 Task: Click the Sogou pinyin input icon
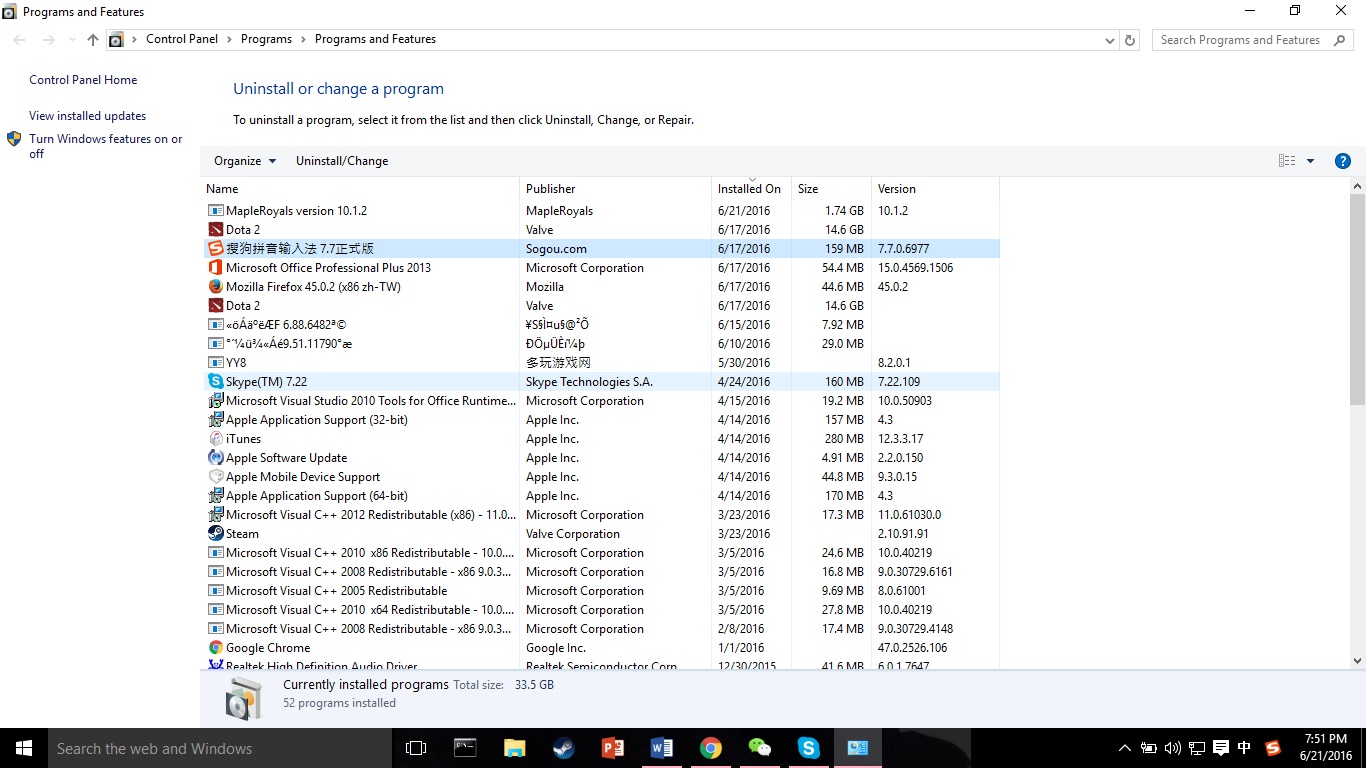tap(215, 249)
